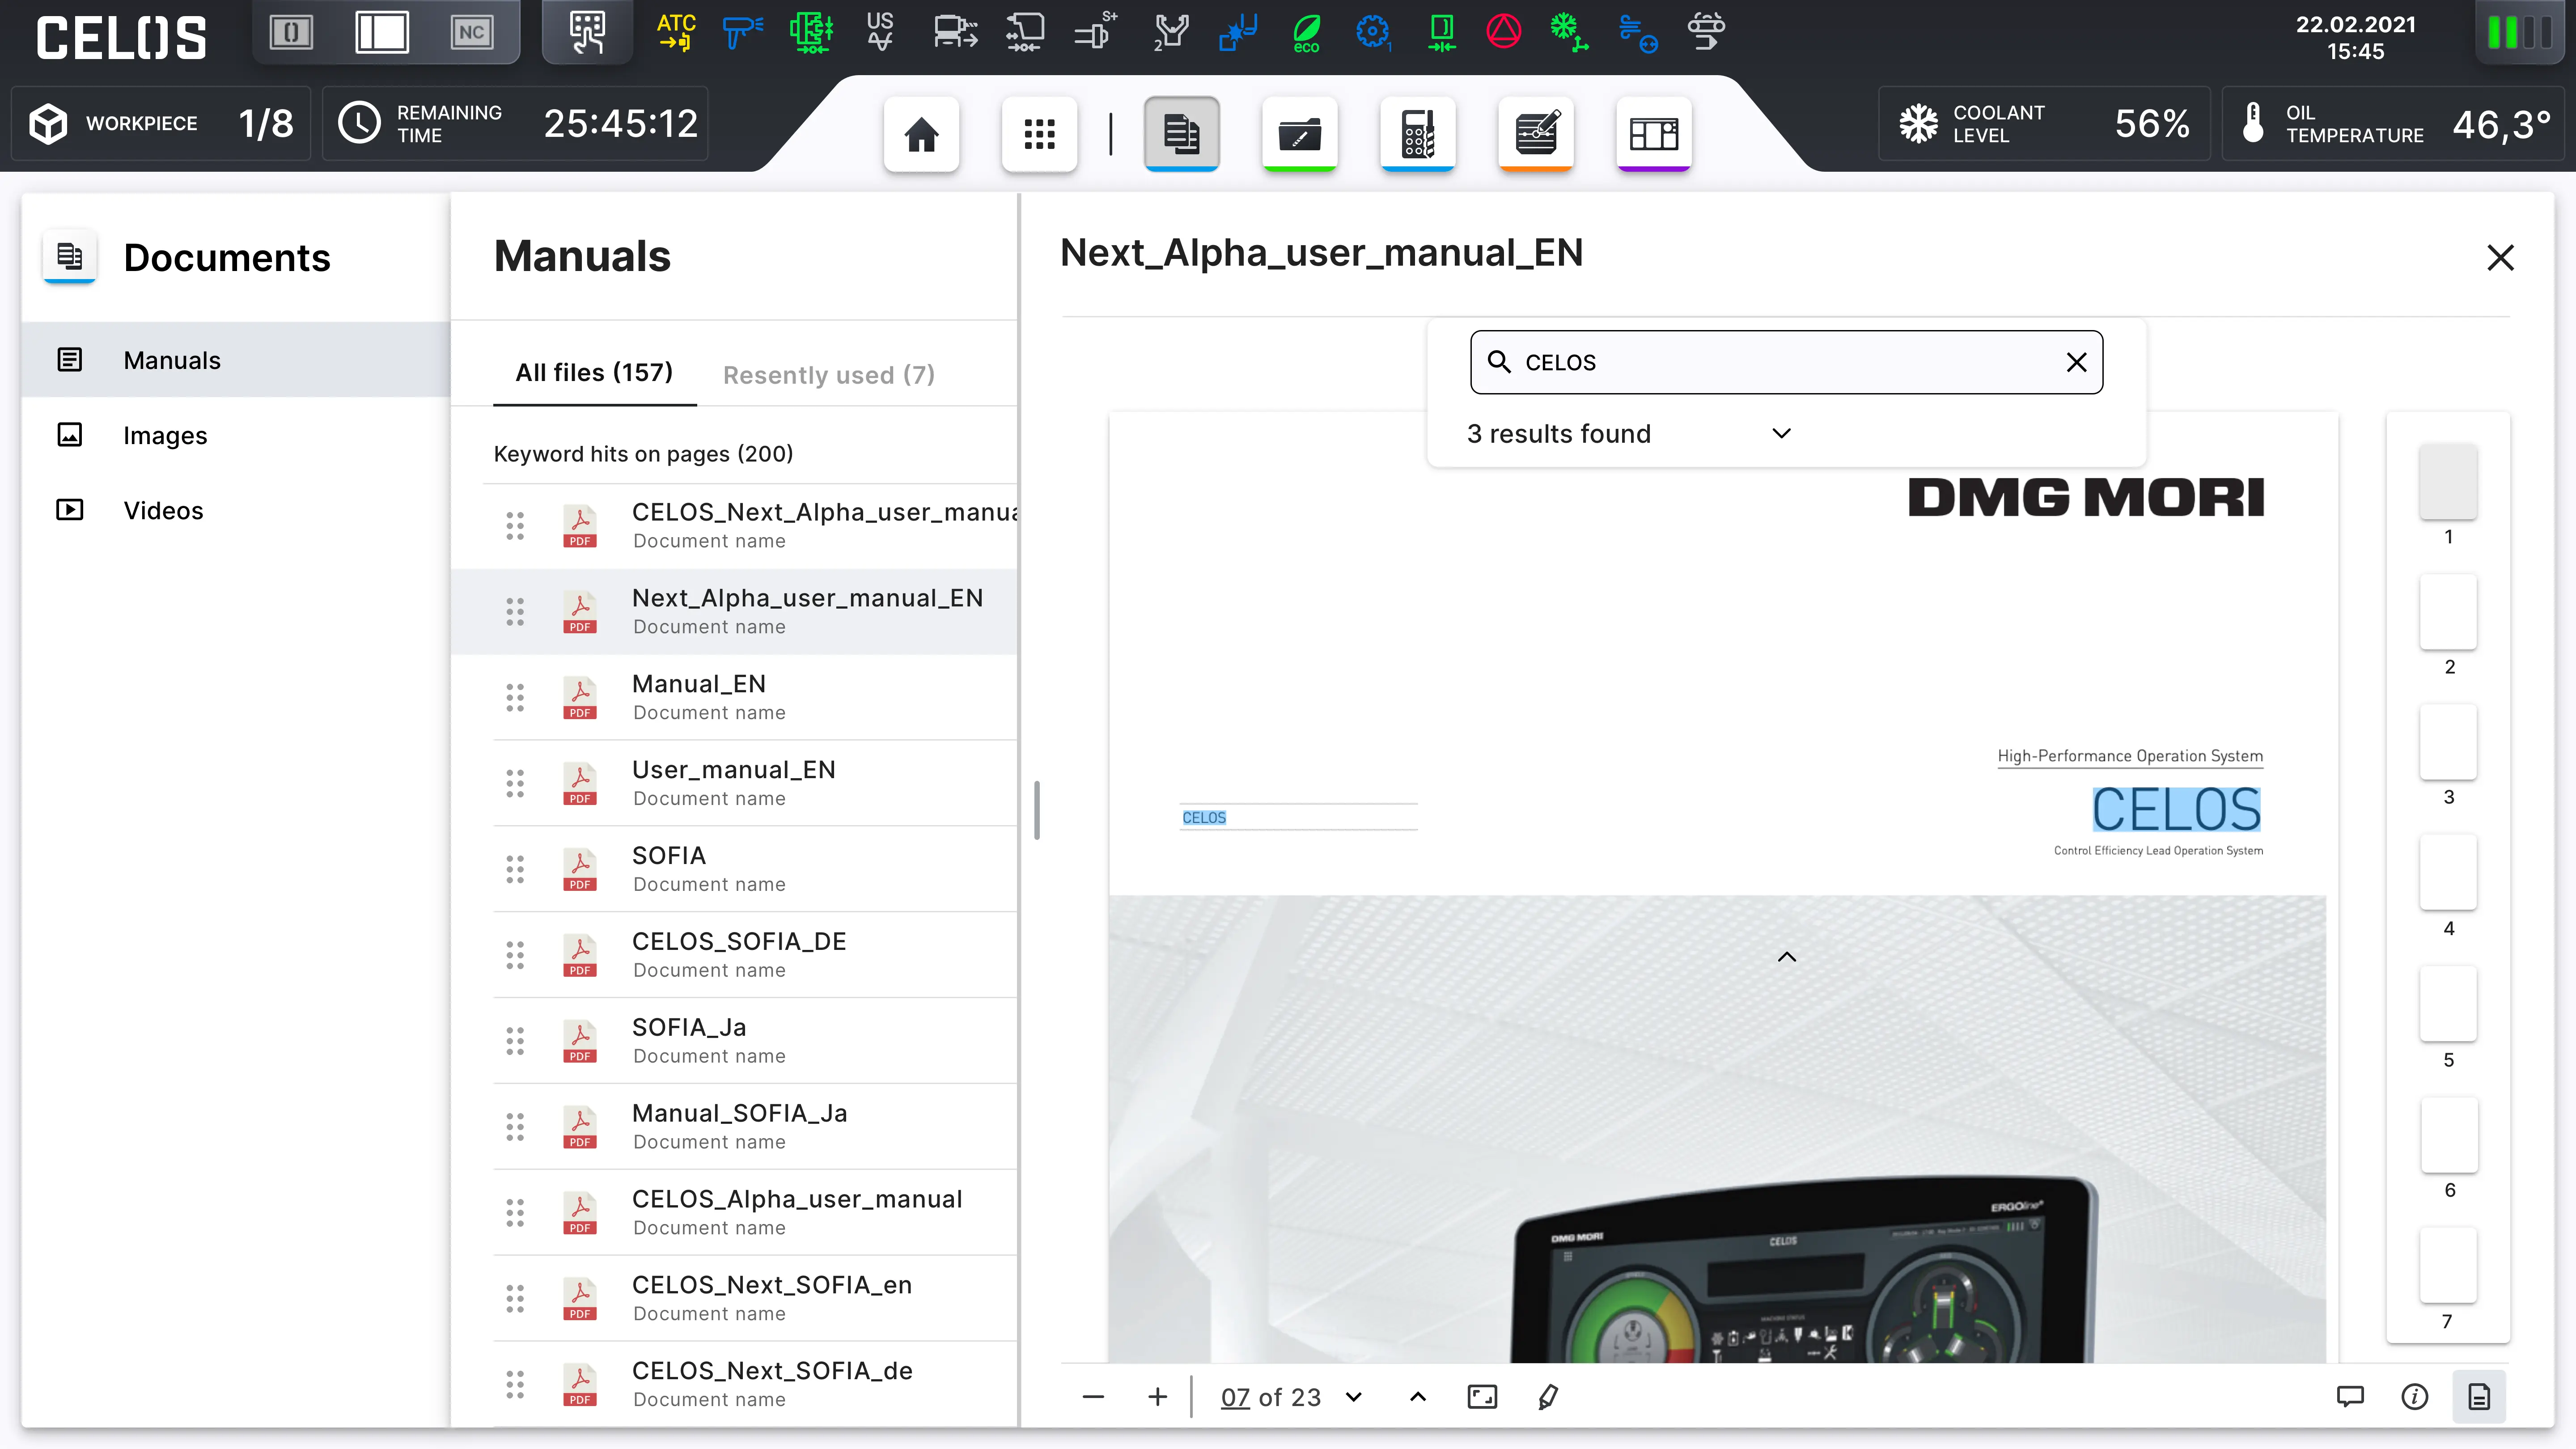2576x1449 pixels.
Task: Switch to All files (157) tab
Action: tap(594, 373)
